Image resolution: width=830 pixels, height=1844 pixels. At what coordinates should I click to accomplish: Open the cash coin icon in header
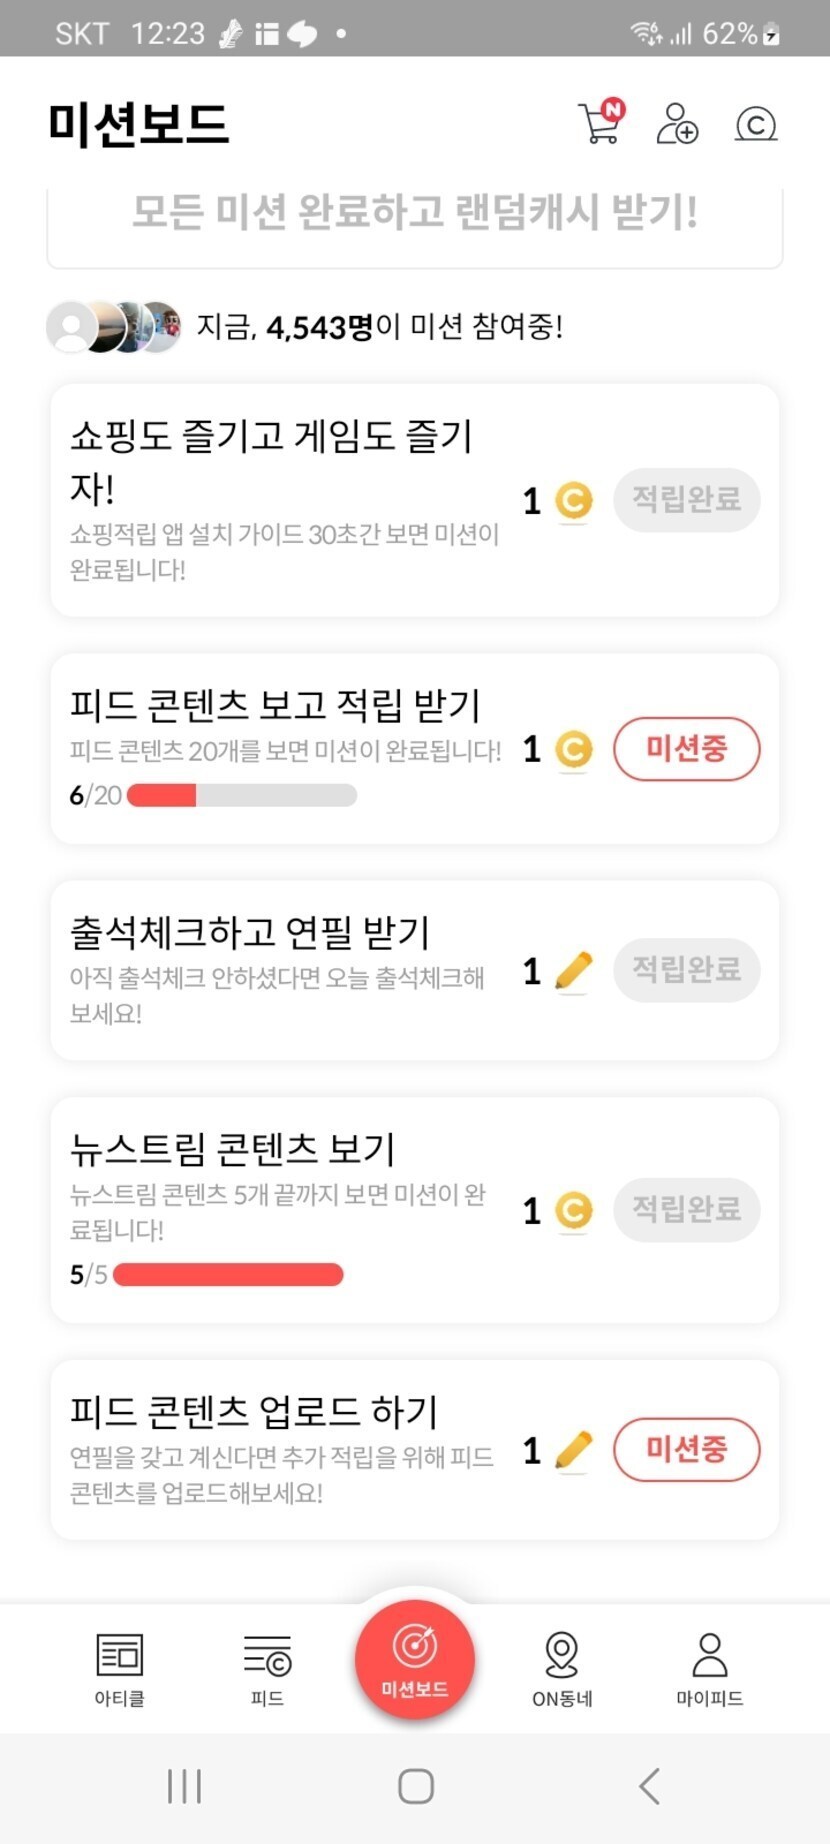tap(755, 124)
